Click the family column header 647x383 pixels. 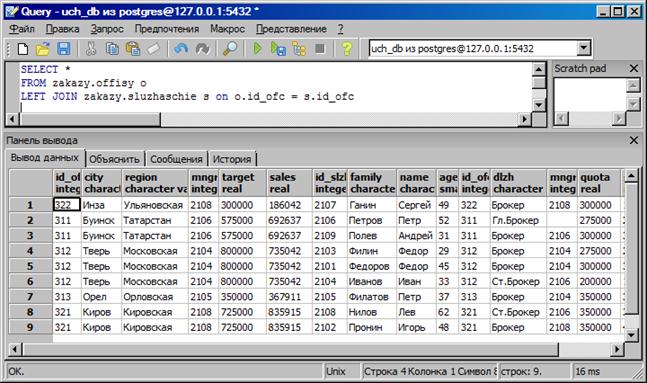(x=372, y=183)
